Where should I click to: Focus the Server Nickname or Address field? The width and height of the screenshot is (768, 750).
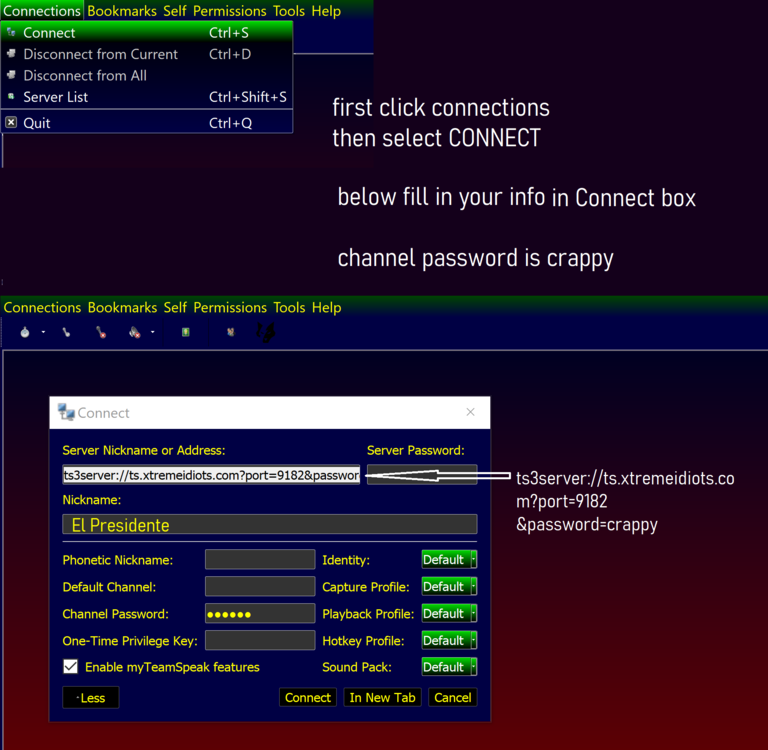click(211, 475)
